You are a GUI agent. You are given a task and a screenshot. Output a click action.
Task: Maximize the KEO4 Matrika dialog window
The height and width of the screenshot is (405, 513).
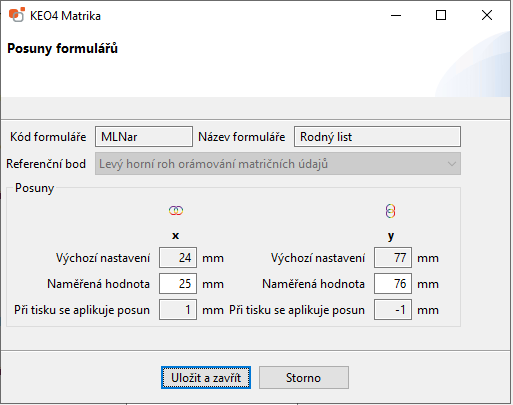pyautogui.click(x=441, y=15)
